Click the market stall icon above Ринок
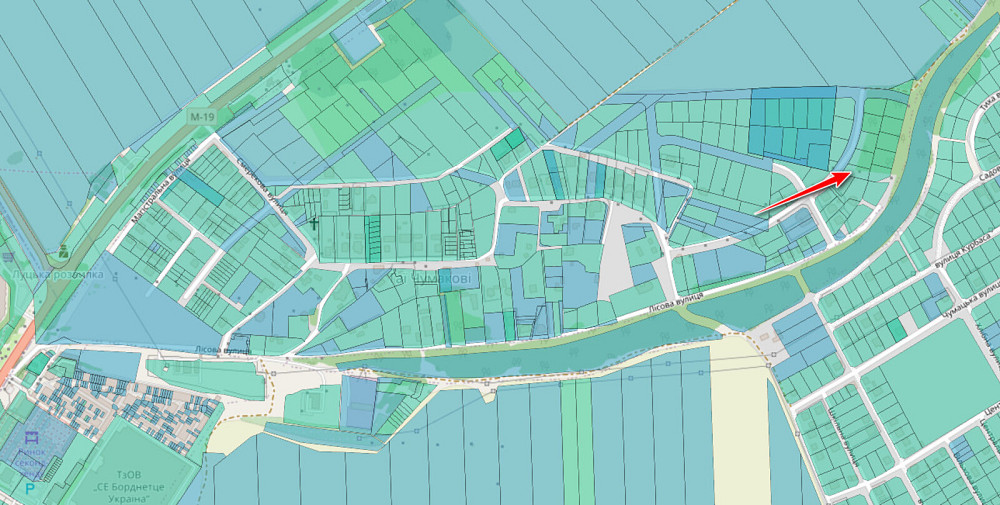The width and height of the screenshot is (1000, 505). (x=31, y=438)
